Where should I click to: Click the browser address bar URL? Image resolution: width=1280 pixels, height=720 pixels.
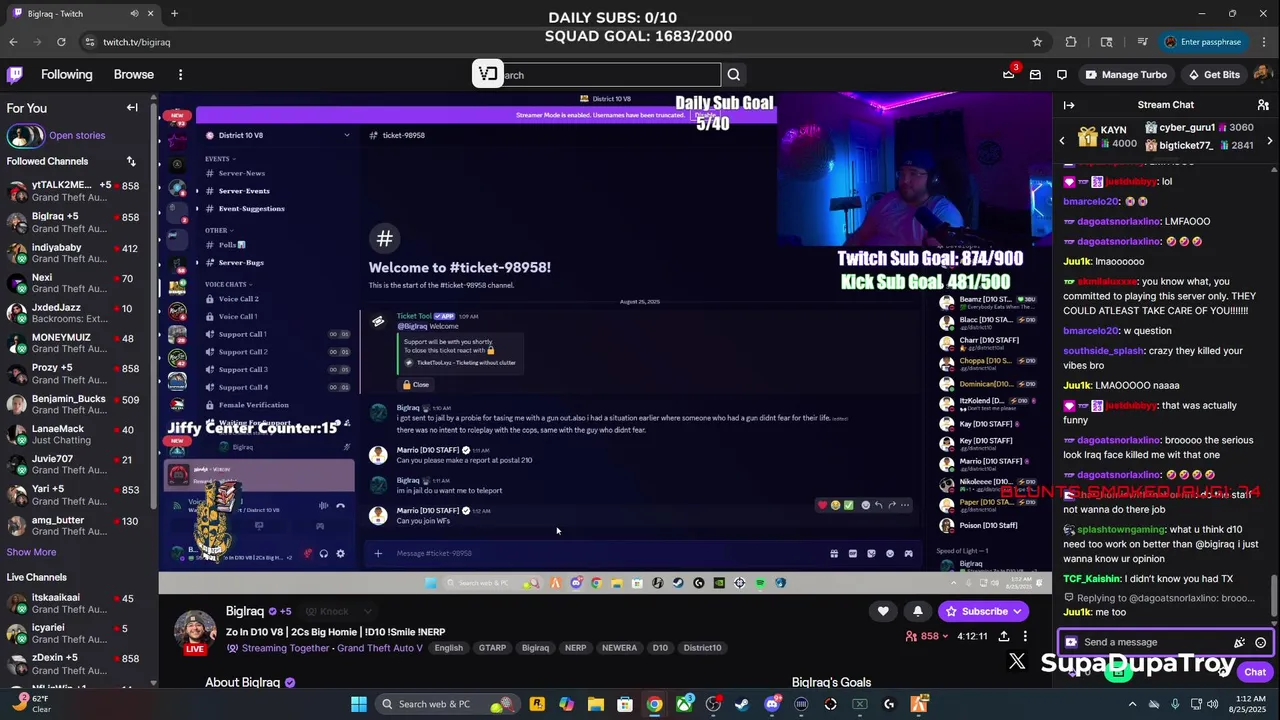pyautogui.click(x=136, y=42)
